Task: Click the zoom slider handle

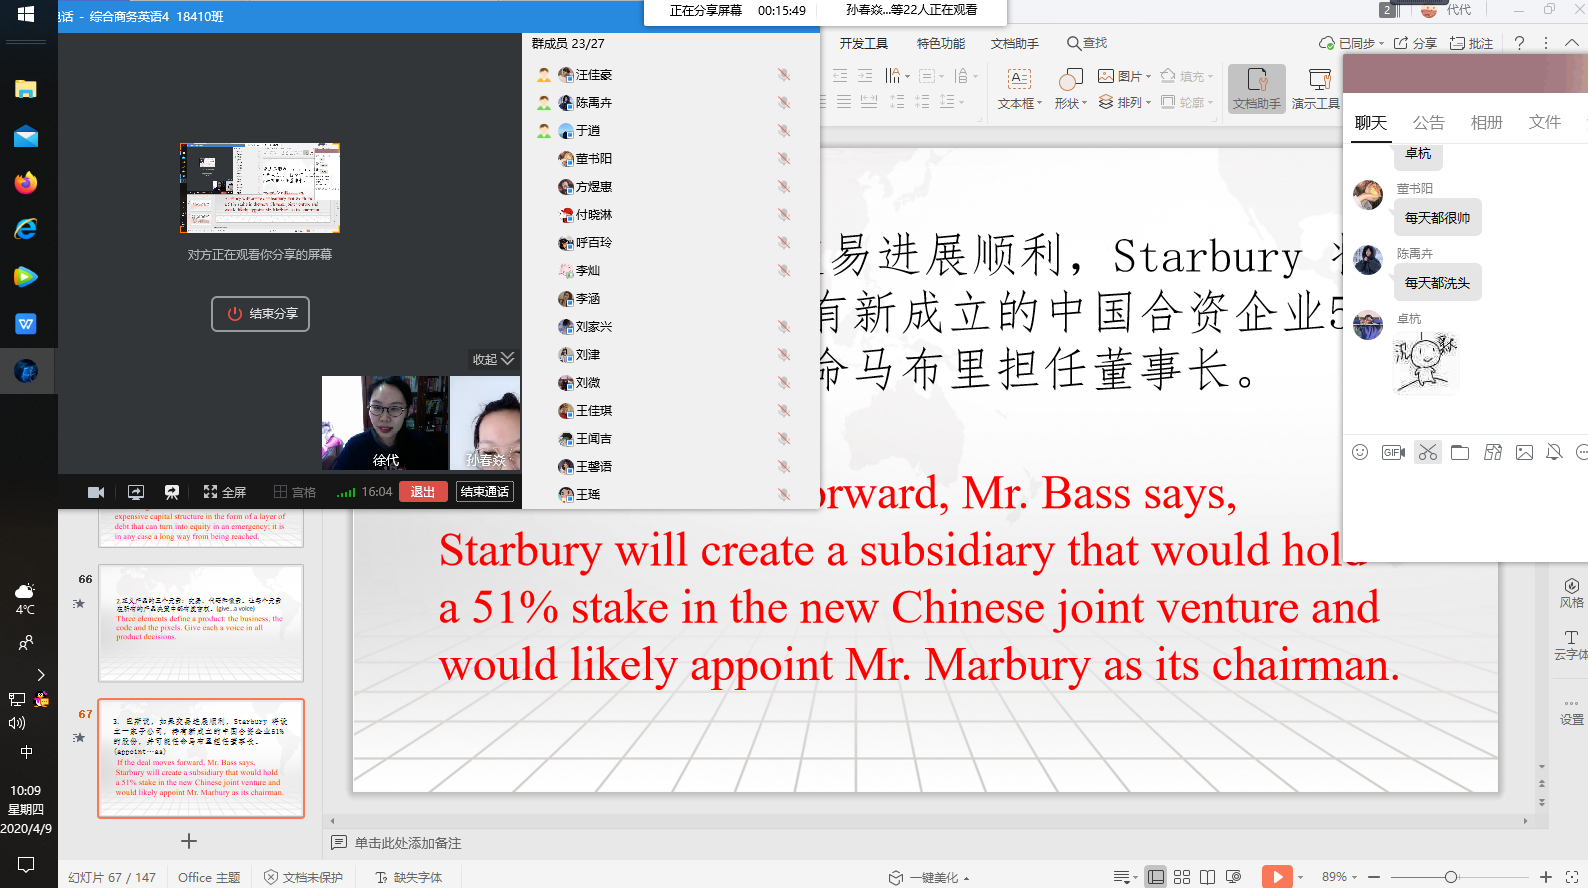Action: tap(1451, 877)
